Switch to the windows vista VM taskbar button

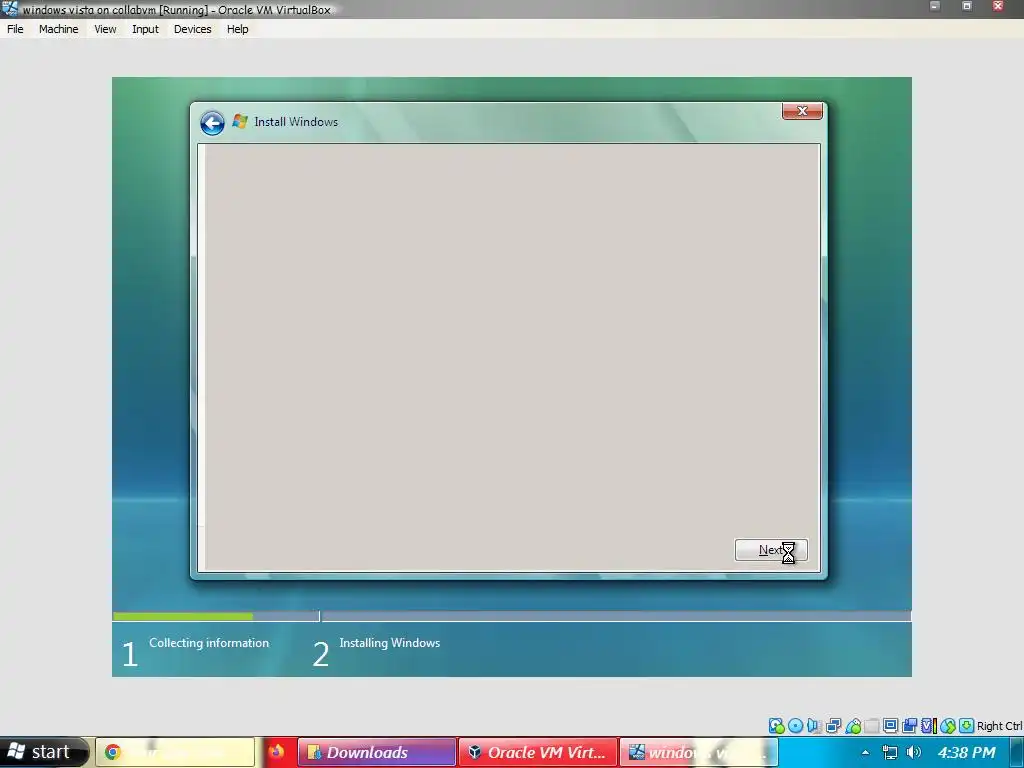699,752
